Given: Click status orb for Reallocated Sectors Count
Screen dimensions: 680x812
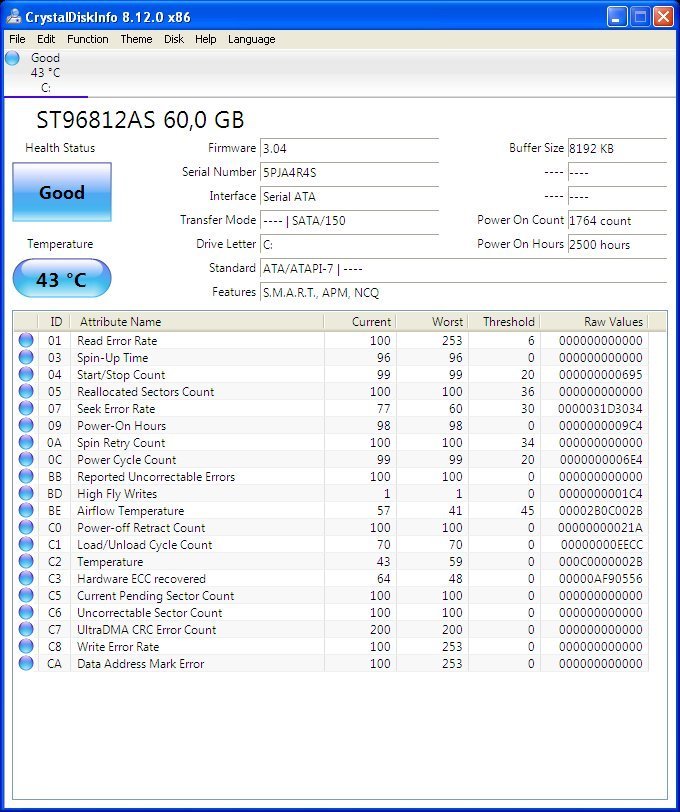Looking at the screenshot, I should (26, 392).
